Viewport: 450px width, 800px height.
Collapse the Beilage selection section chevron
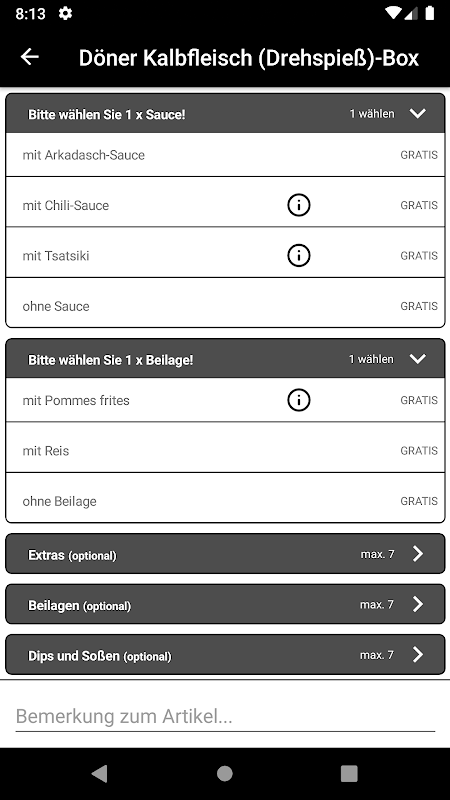tap(417, 359)
